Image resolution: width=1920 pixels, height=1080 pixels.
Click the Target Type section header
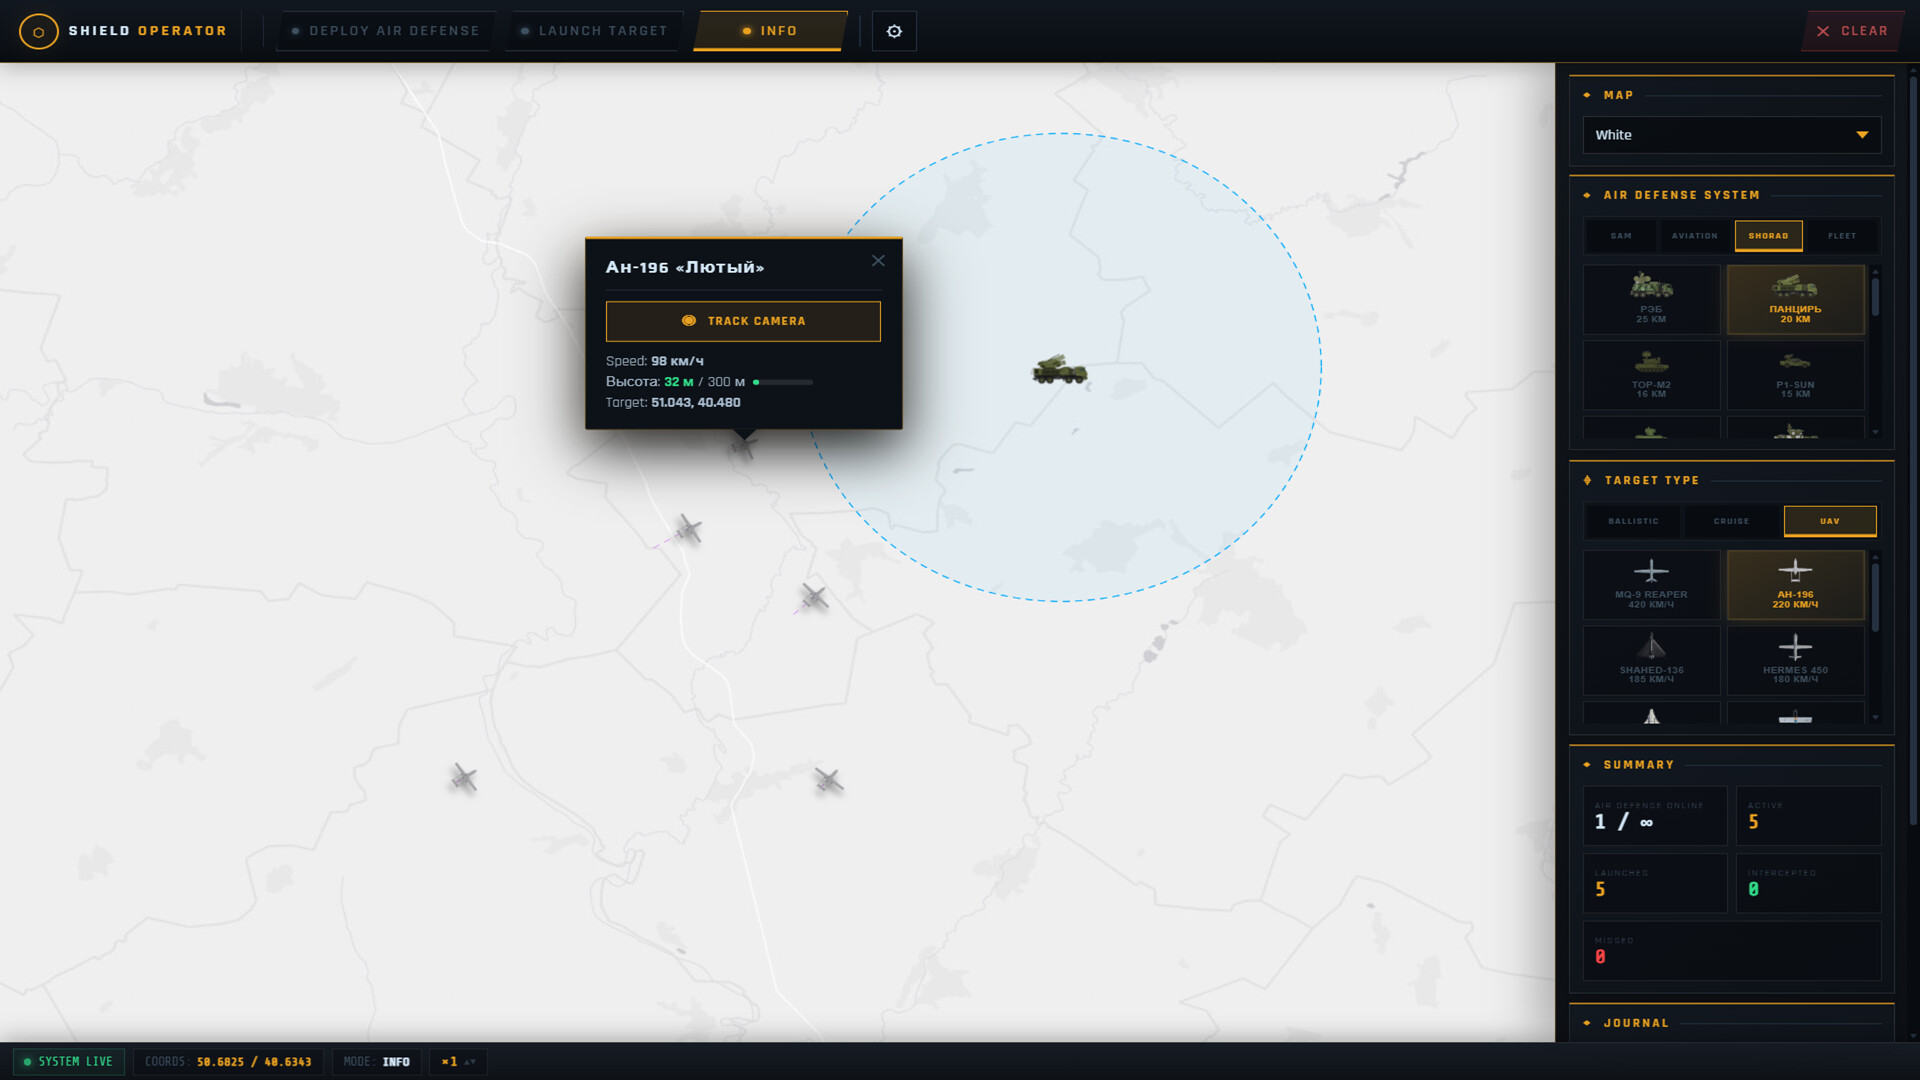click(1731, 481)
